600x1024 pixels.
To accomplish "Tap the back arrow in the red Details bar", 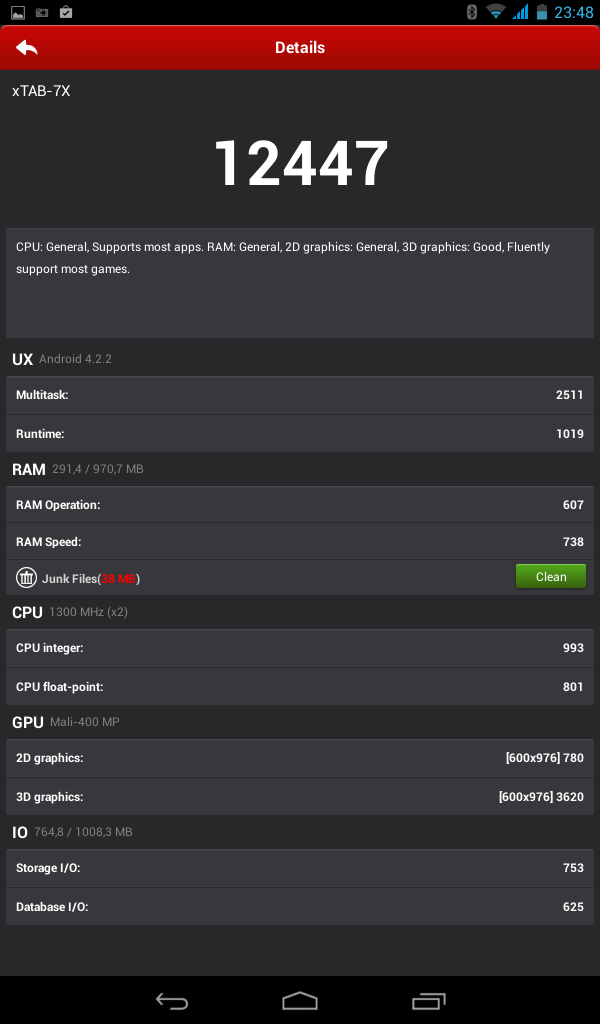I will [26, 47].
